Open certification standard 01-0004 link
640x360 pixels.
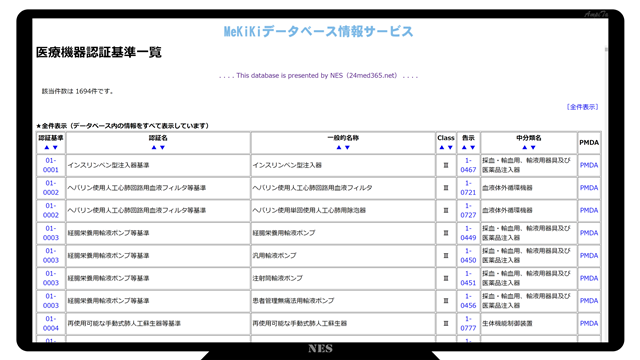tap(51, 323)
